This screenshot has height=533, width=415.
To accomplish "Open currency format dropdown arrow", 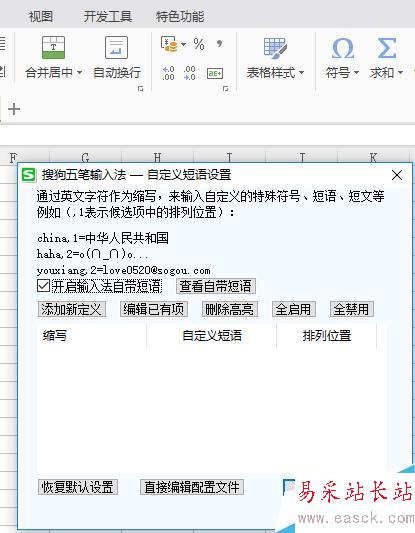I will 184,45.
